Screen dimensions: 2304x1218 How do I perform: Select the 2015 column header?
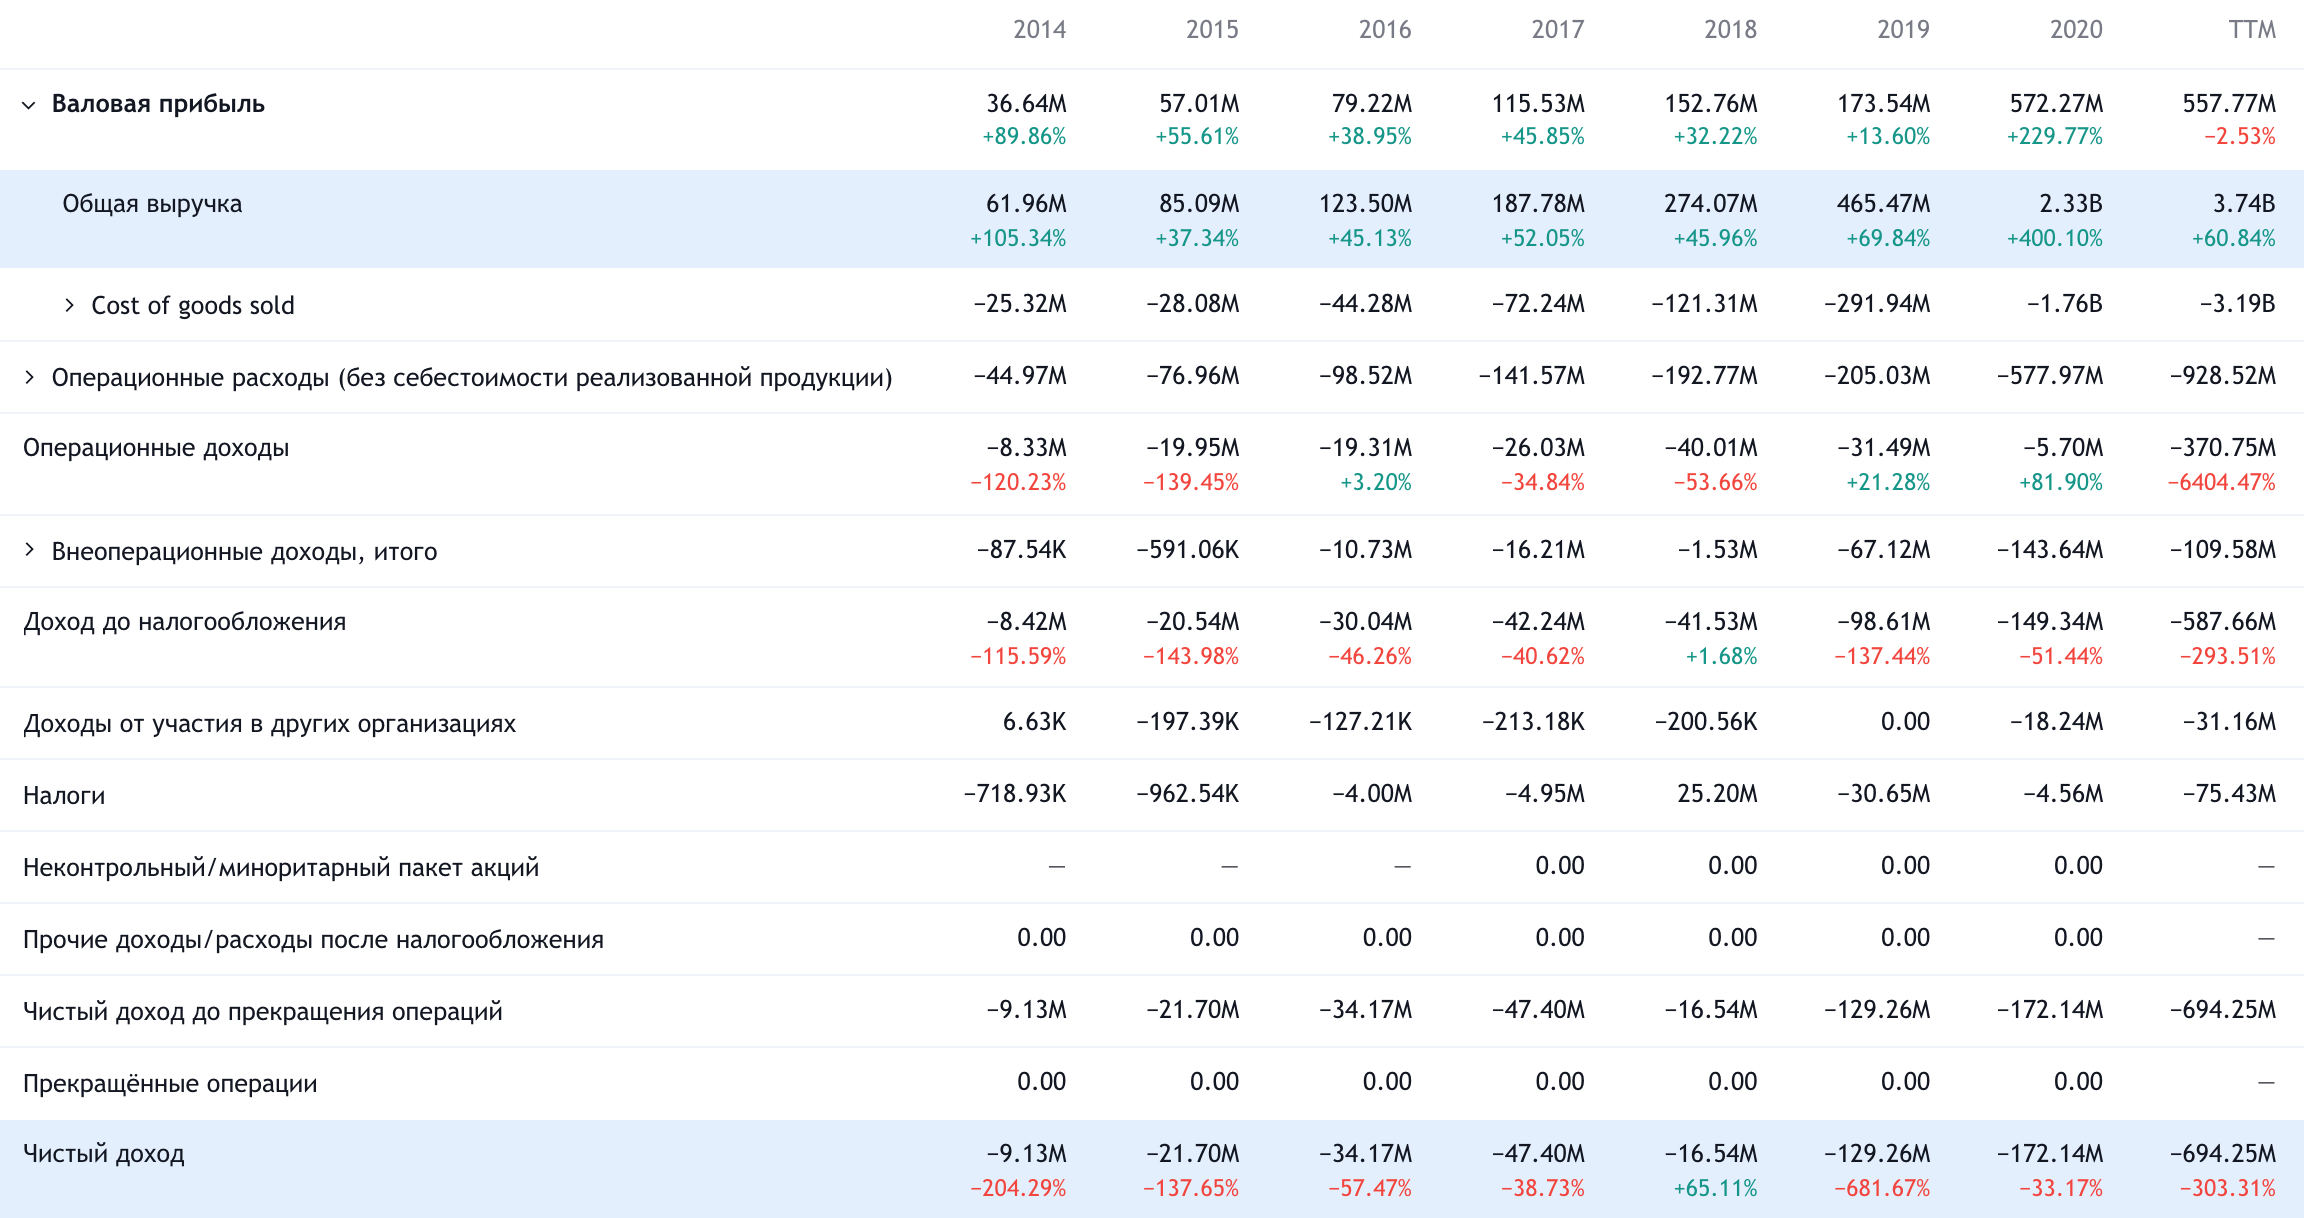pyautogui.click(x=1212, y=30)
